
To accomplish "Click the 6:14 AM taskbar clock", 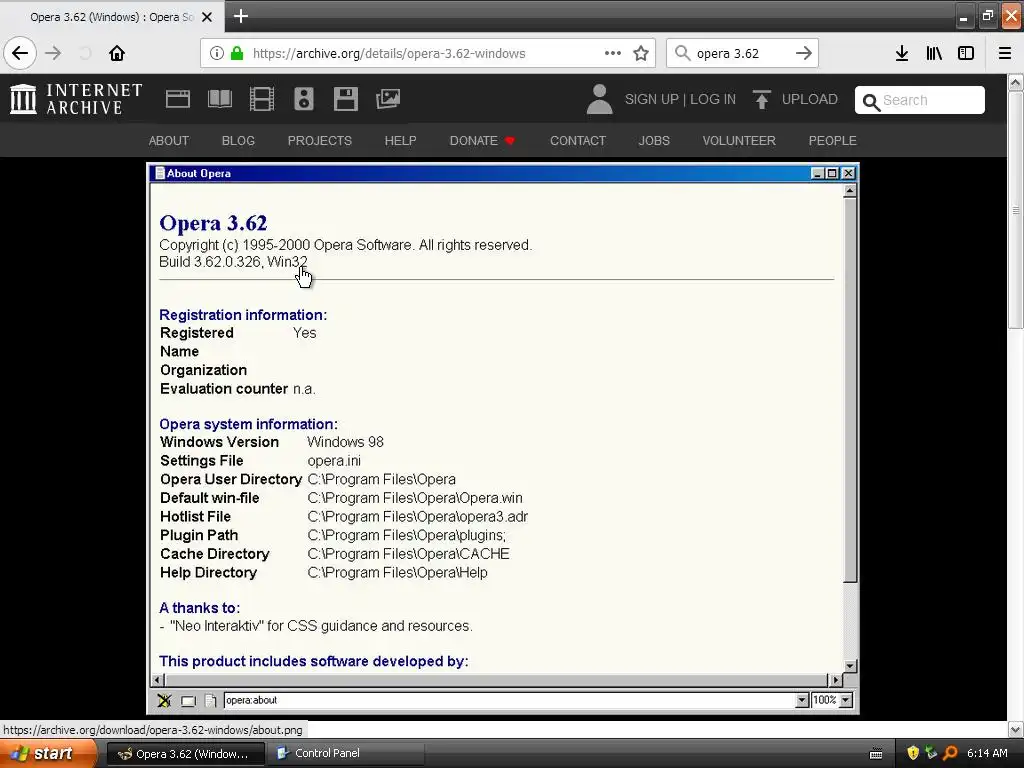I will pos(987,753).
